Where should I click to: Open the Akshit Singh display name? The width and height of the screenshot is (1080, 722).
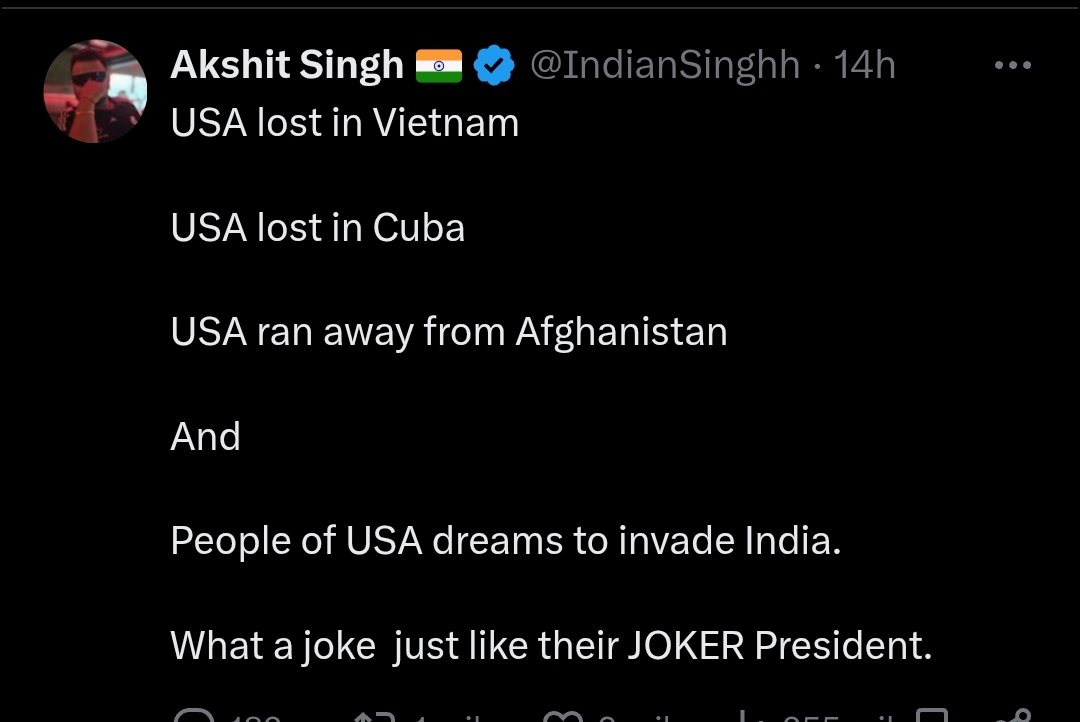point(287,66)
